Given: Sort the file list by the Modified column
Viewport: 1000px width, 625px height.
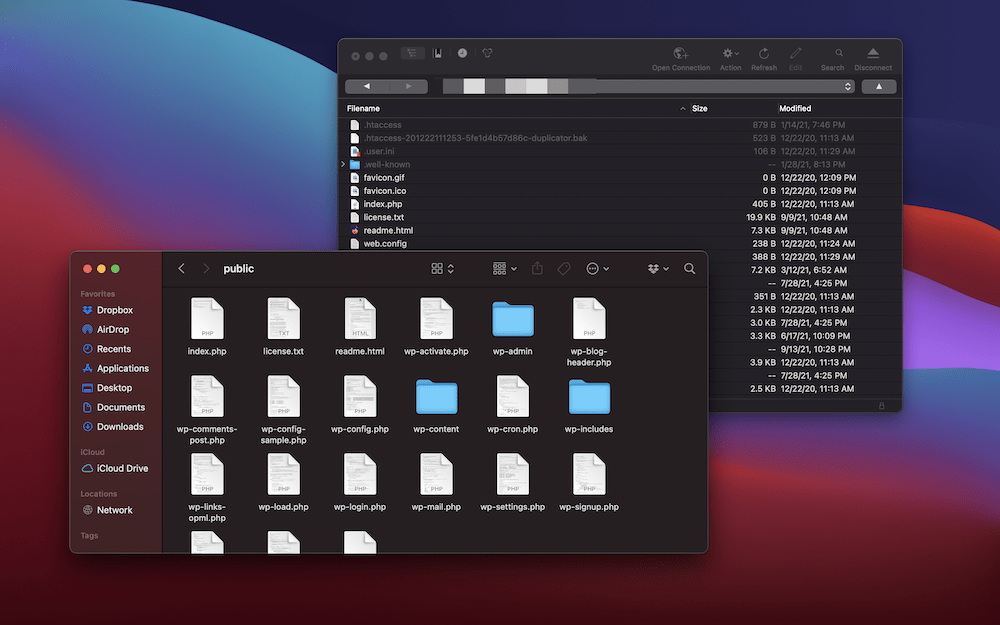Looking at the screenshot, I should pos(795,108).
